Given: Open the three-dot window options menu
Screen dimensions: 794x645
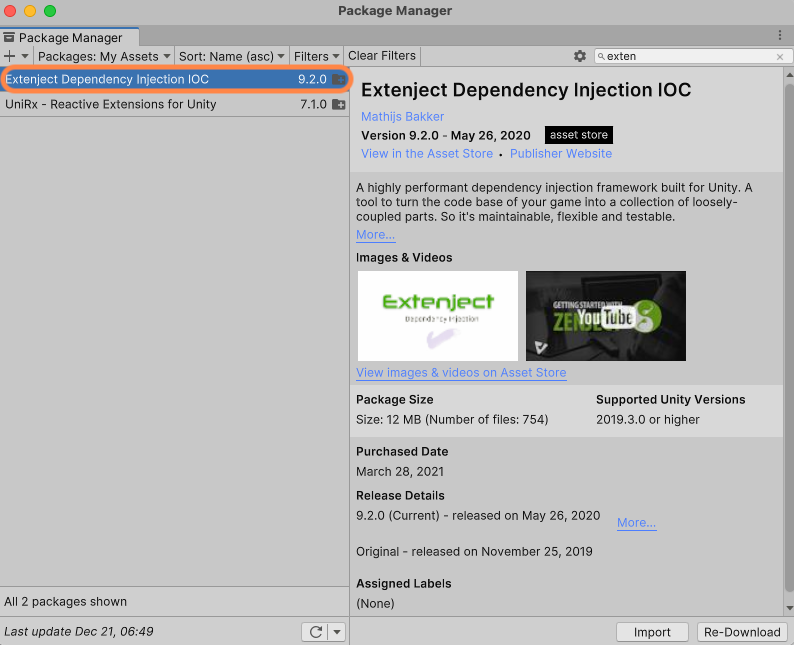Looking at the screenshot, I should [780, 35].
